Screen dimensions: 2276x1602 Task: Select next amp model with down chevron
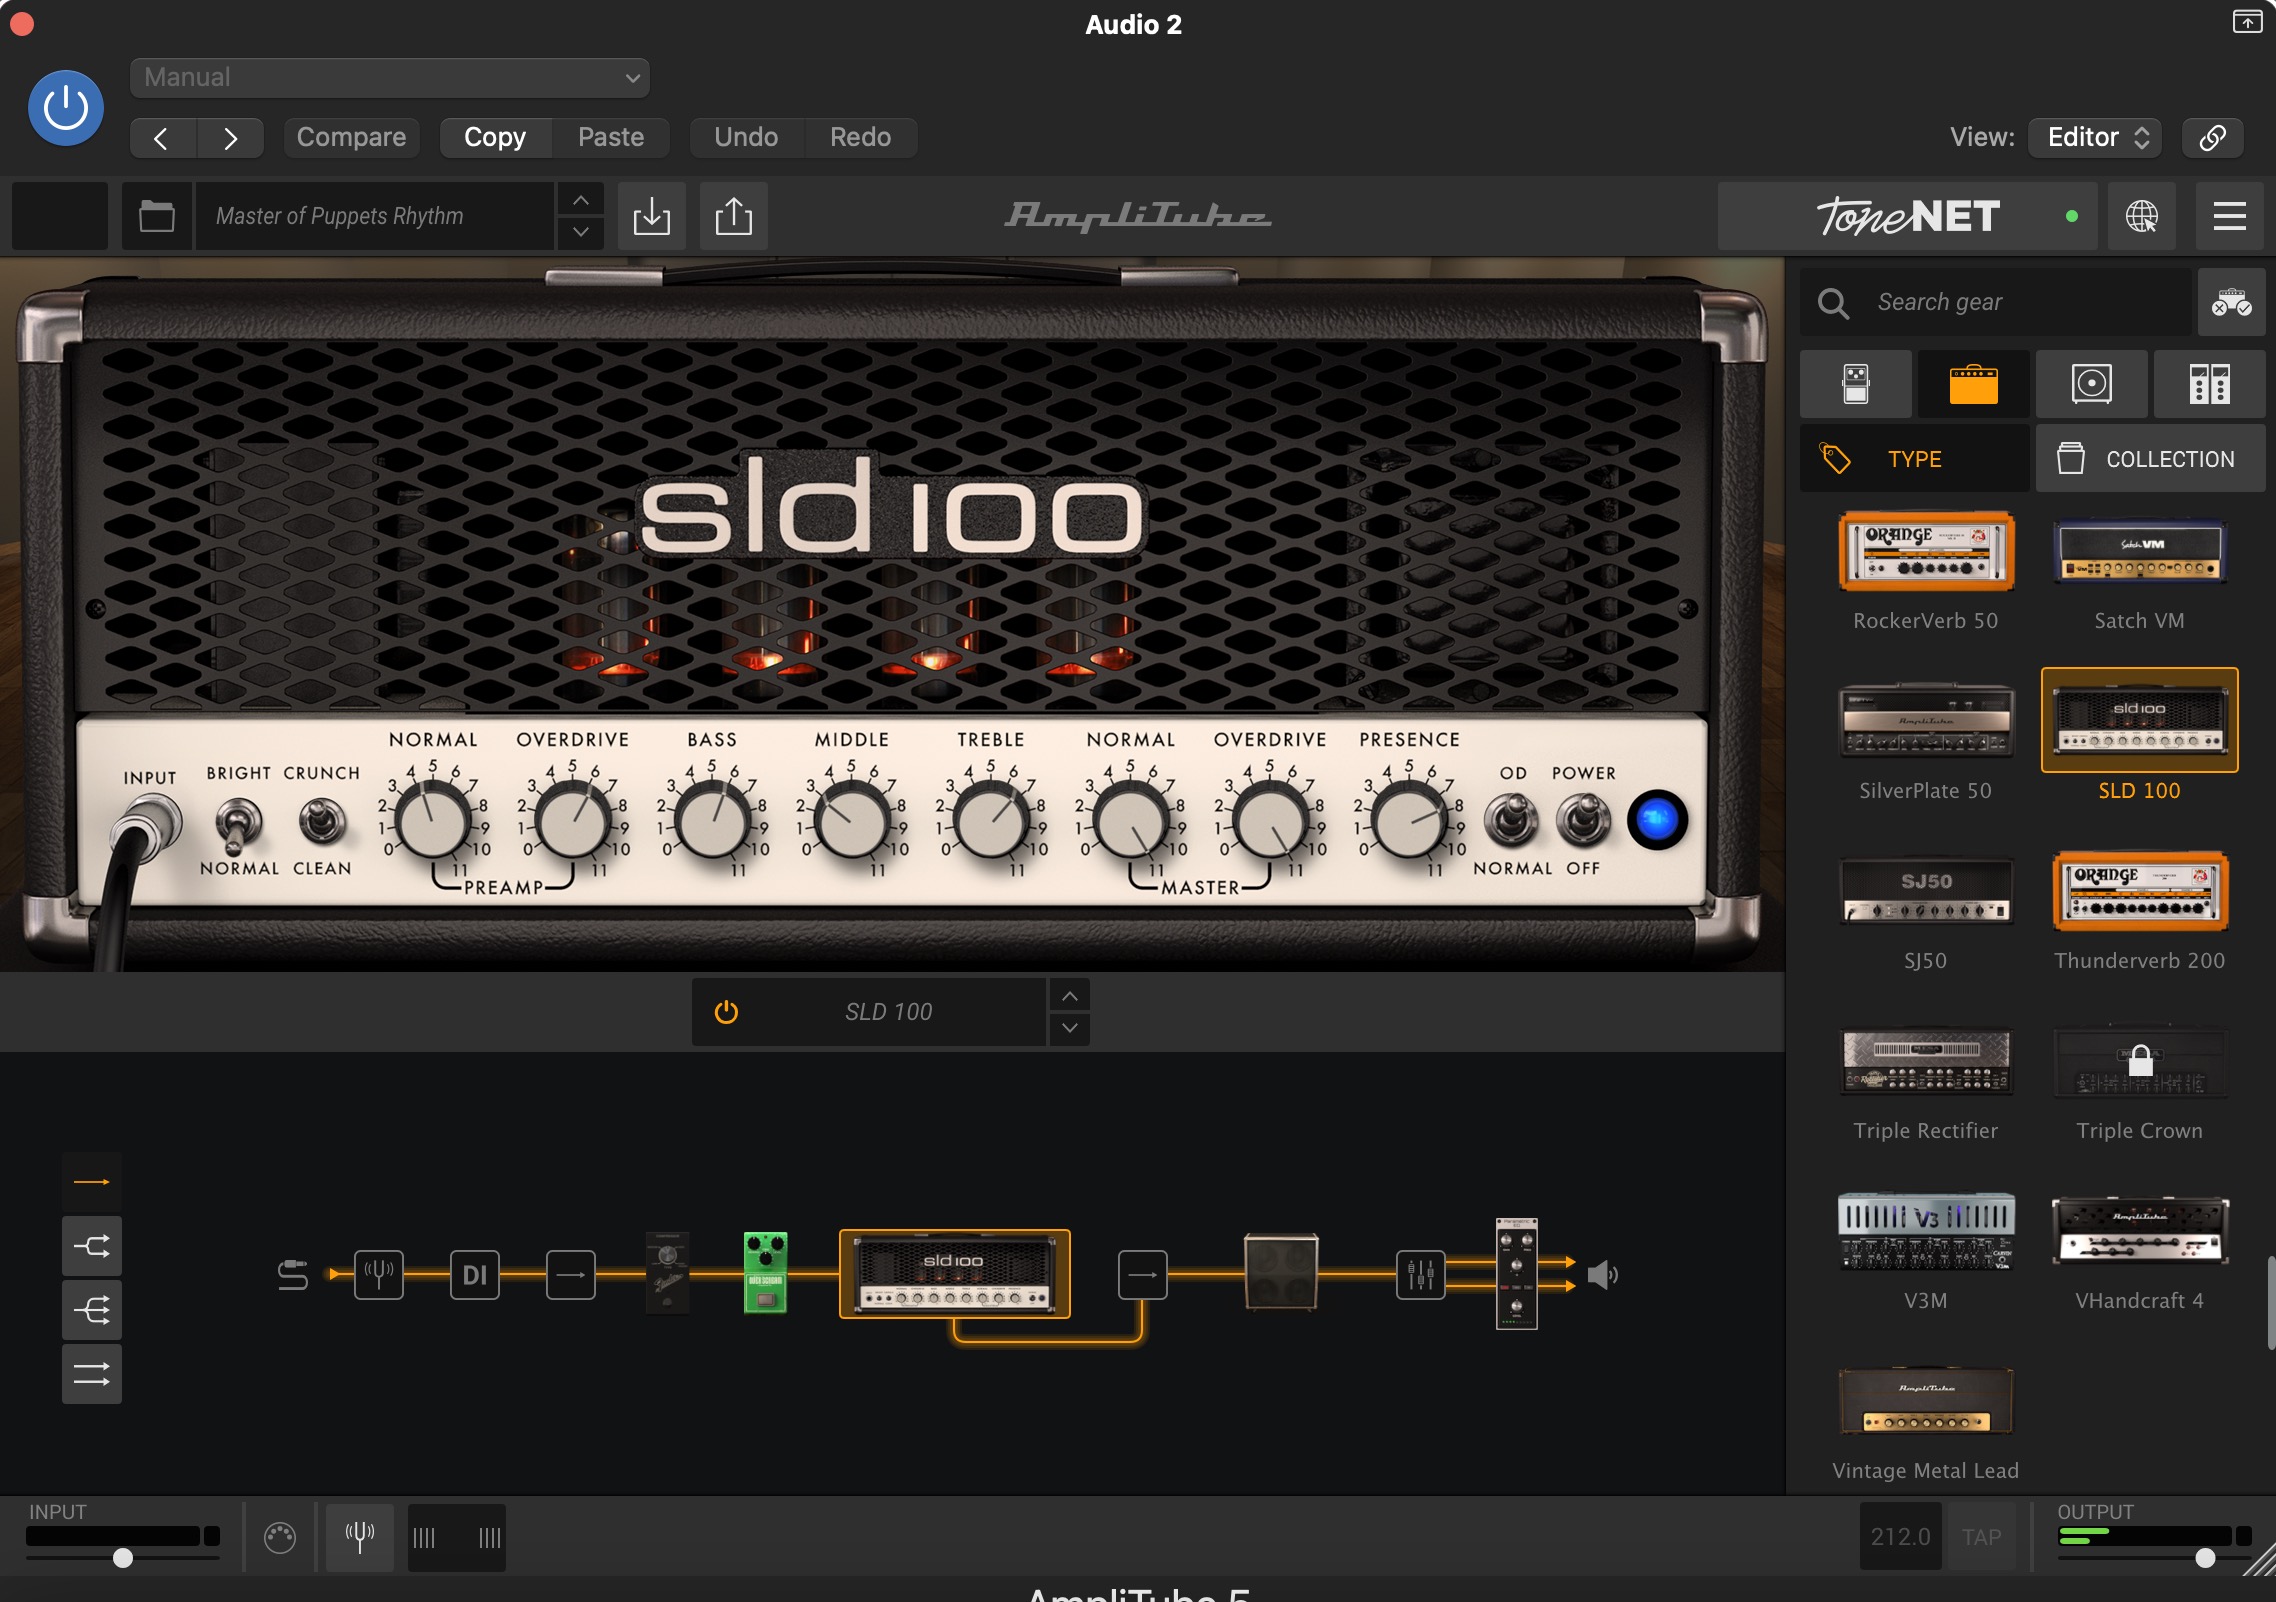[x=1069, y=1029]
